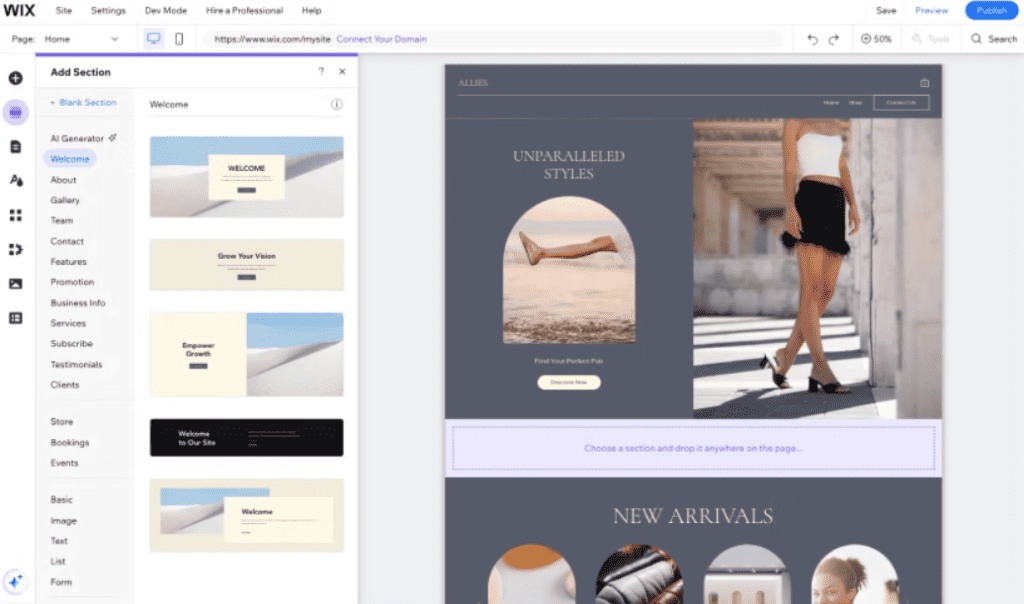Open the Dev Mode menu
The width and height of the screenshot is (1024, 604).
pyautogui.click(x=165, y=10)
